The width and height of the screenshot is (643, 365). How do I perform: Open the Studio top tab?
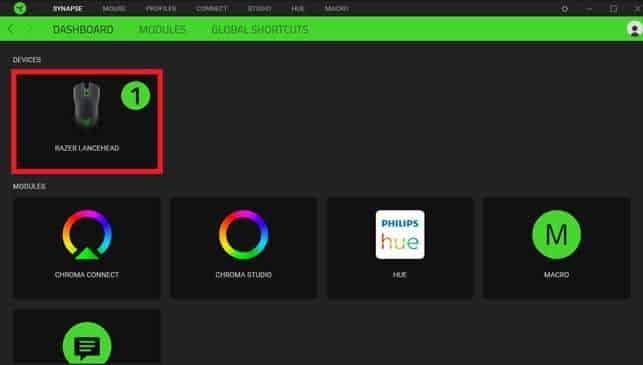coord(260,9)
